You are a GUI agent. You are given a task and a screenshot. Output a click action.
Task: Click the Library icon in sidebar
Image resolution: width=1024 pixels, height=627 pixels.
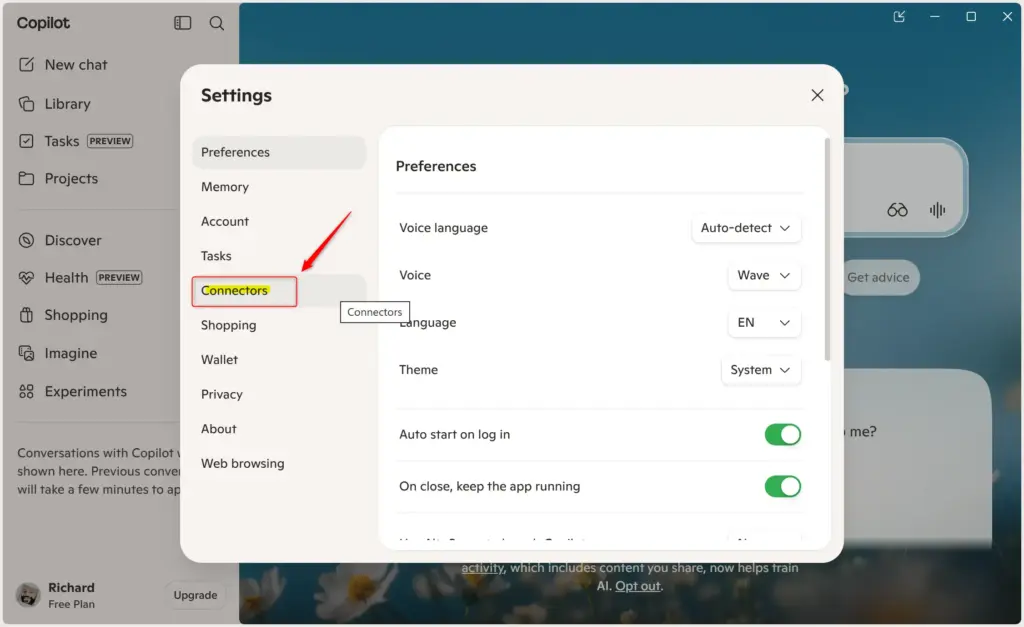point(26,104)
